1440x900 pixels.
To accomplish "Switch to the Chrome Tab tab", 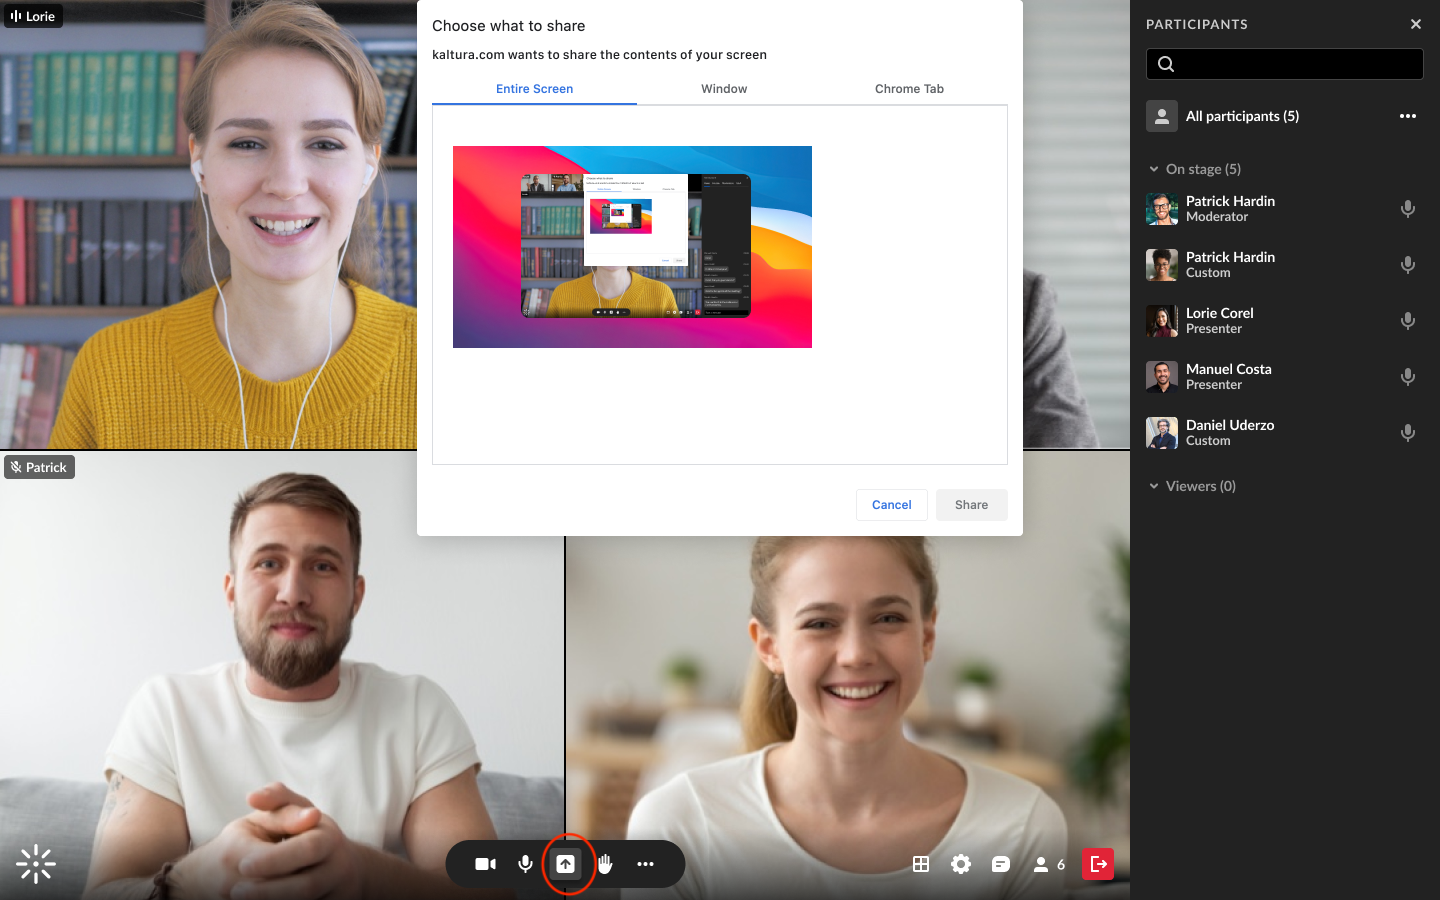I will point(909,89).
